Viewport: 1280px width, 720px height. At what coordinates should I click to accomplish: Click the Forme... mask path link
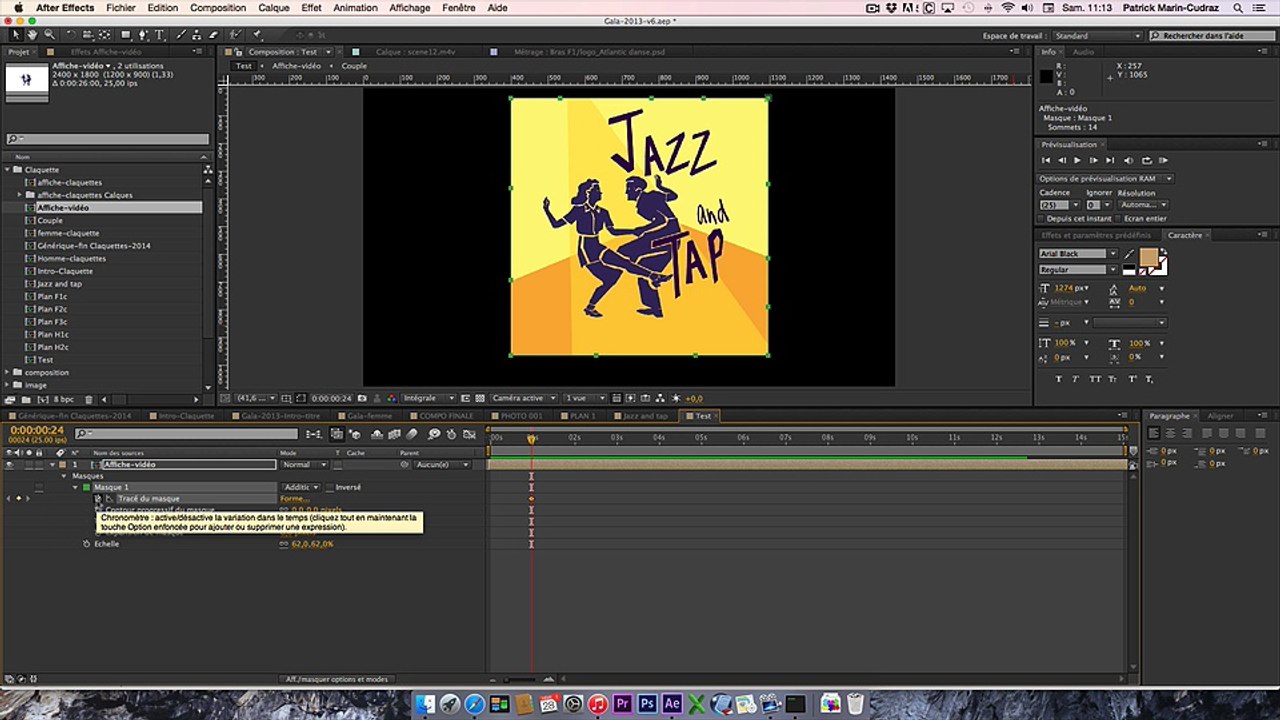(x=294, y=498)
